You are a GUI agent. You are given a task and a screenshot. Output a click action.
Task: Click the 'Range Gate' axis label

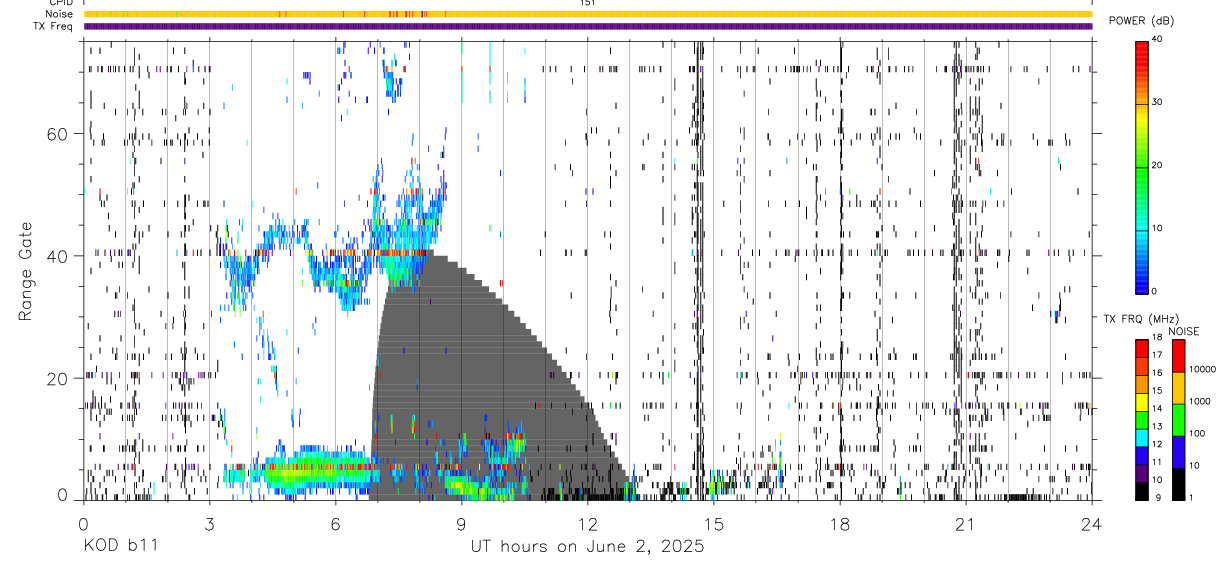pos(24,272)
